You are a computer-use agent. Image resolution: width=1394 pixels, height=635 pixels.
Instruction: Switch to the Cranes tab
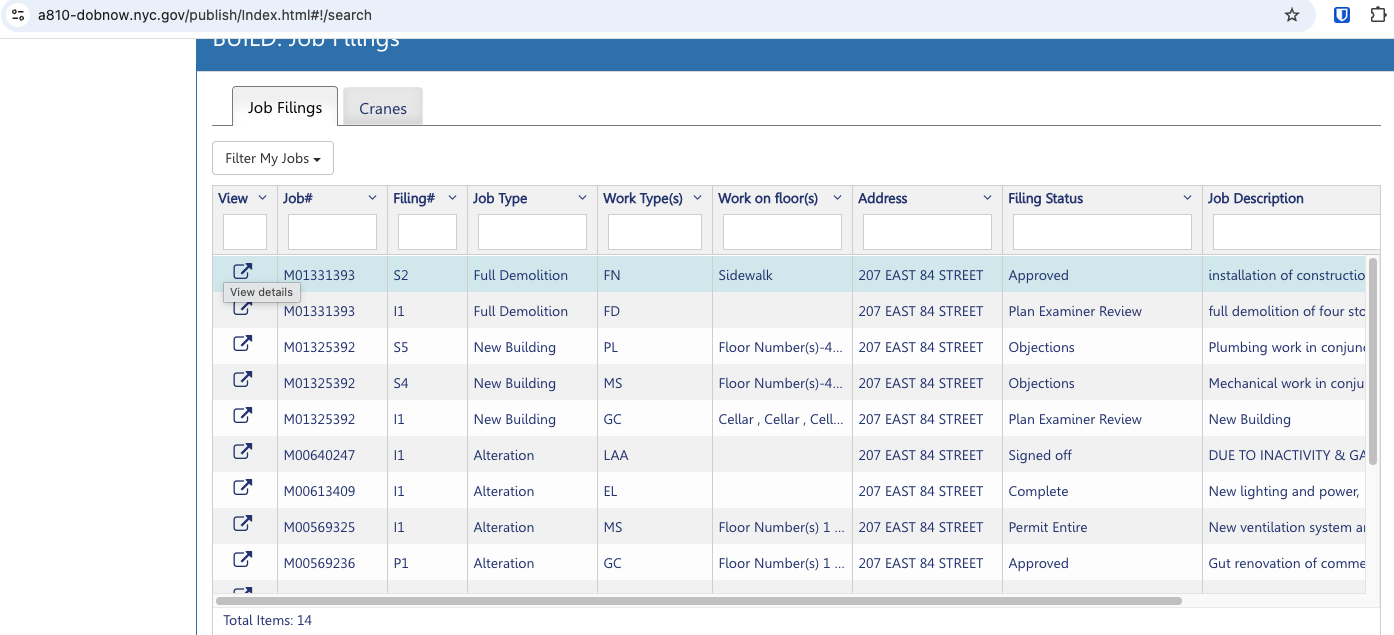coord(383,108)
